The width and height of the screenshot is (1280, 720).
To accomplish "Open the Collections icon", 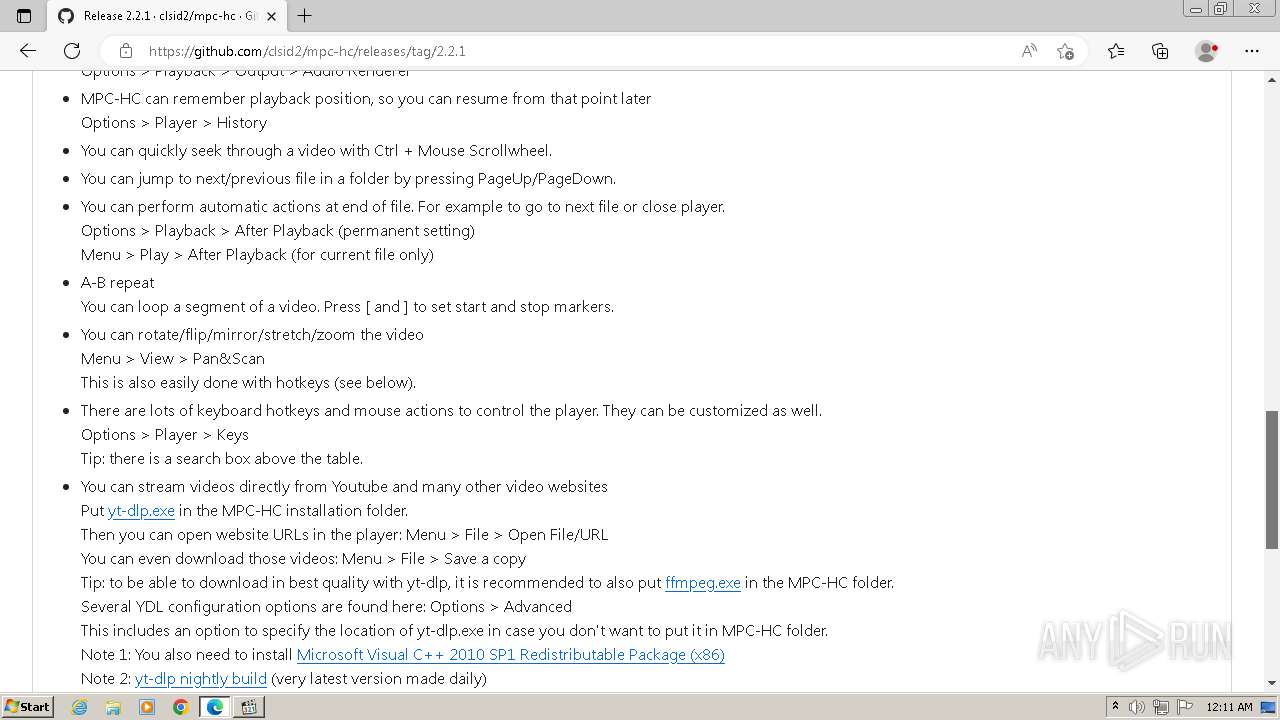I will (1160, 51).
